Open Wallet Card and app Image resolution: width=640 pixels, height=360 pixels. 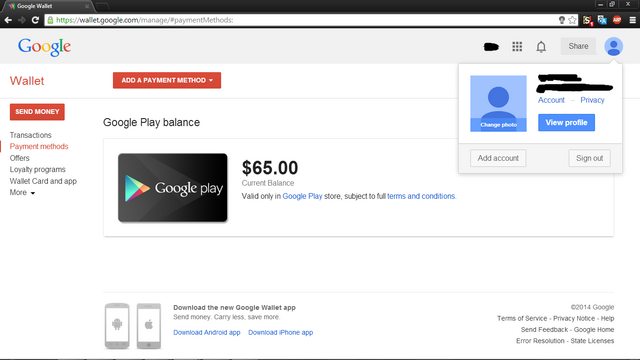(43, 181)
